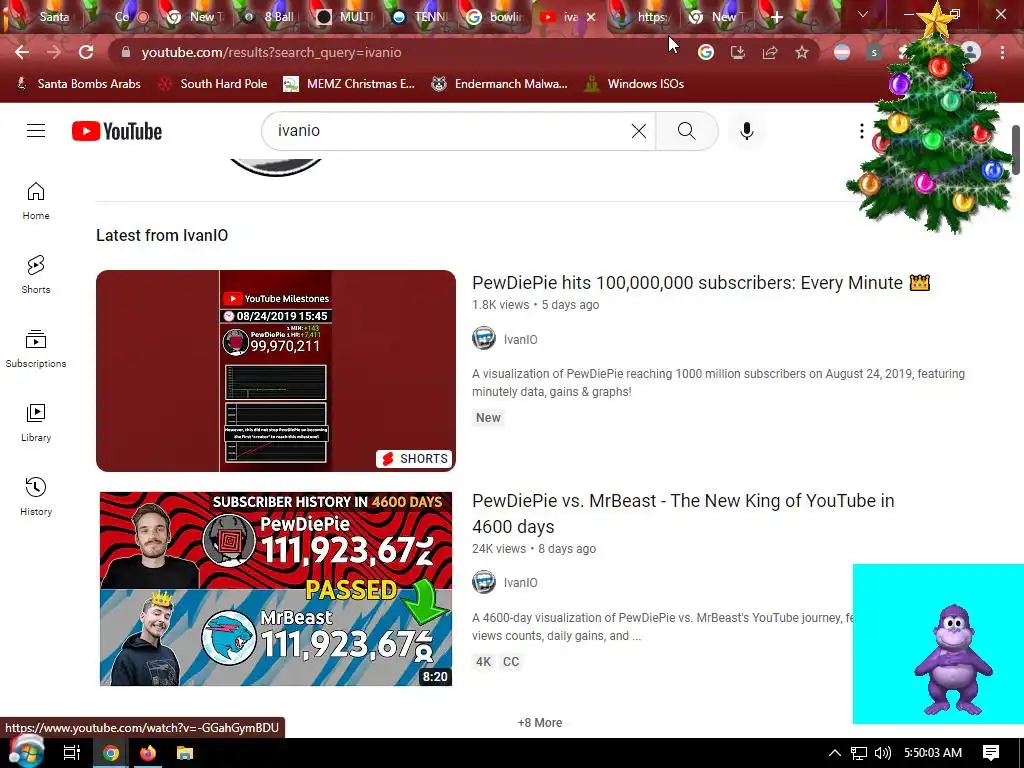Bookmark this page with the star icon

click(x=802, y=52)
